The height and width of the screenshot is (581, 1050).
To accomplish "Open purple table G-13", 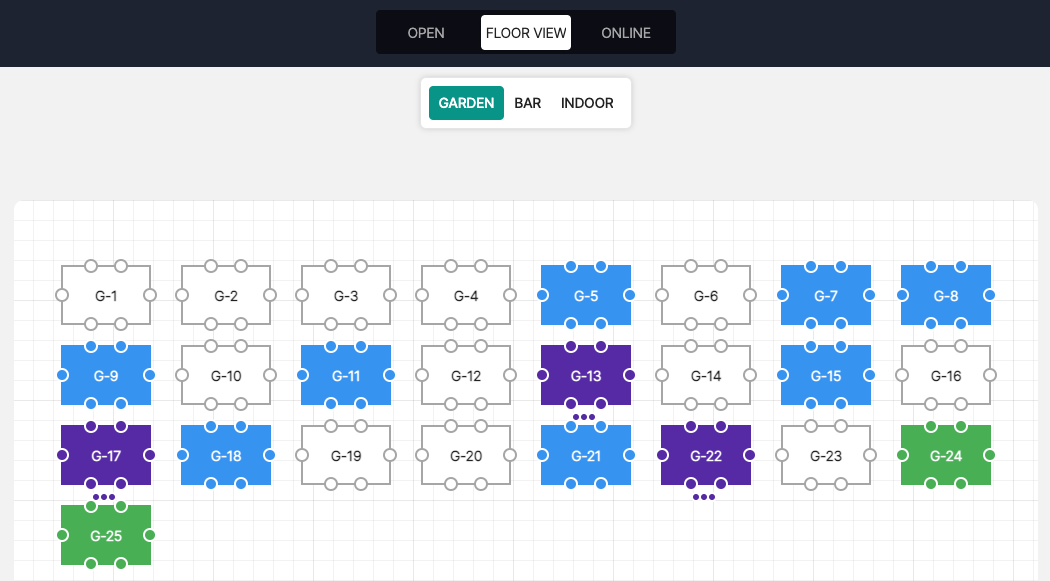I will [x=586, y=375].
